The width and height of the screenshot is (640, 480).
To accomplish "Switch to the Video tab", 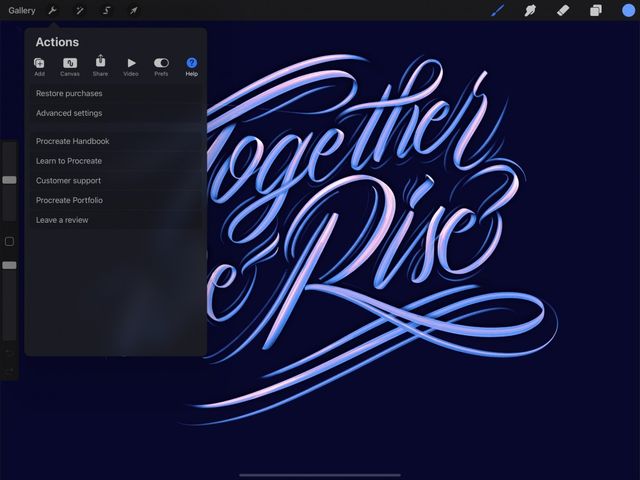I will 131,66.
